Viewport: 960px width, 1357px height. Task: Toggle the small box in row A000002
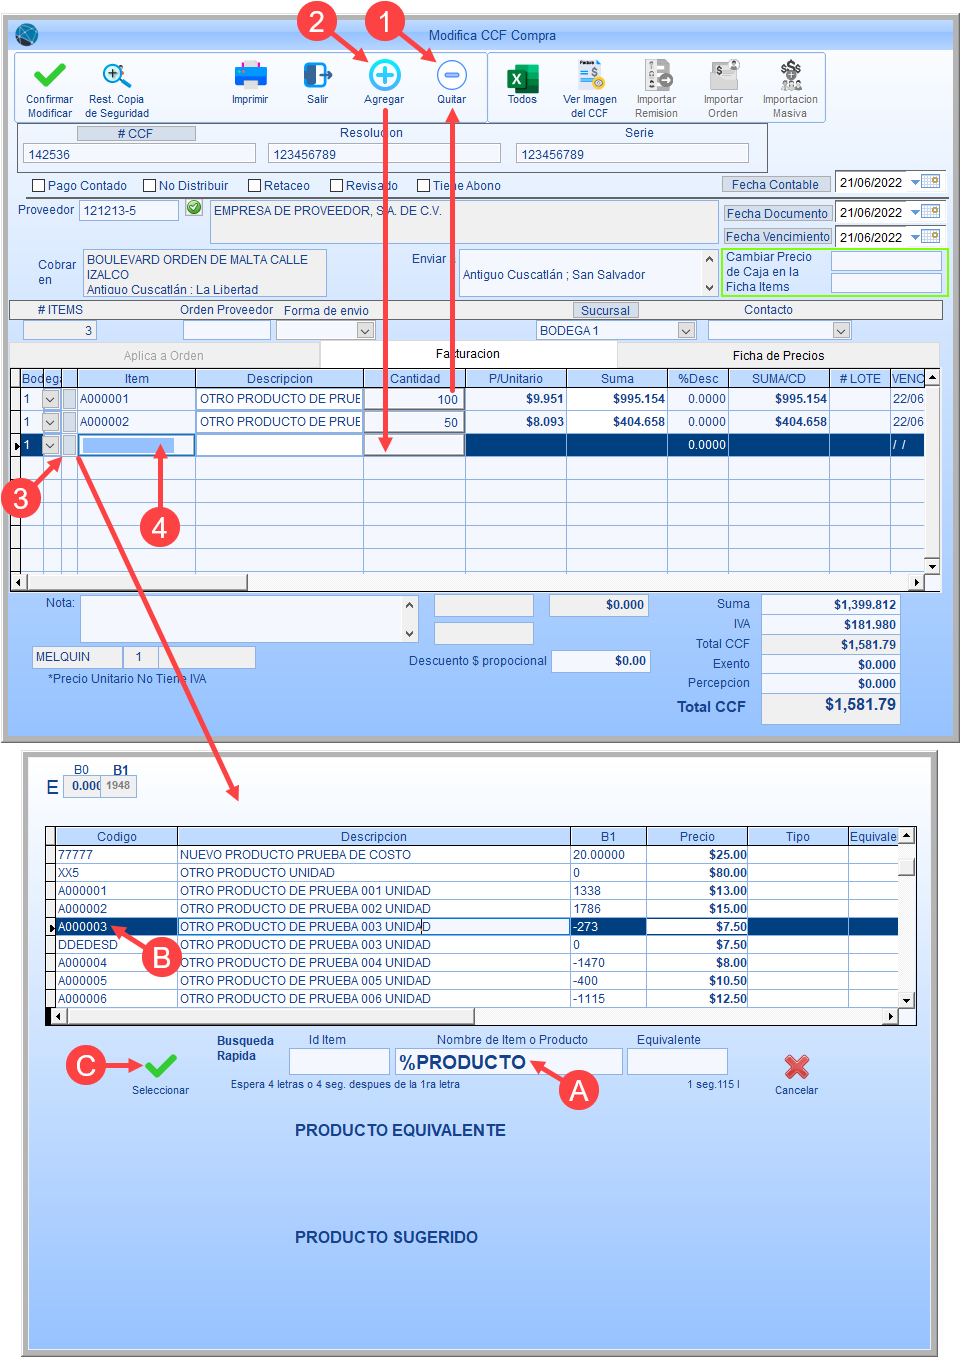69,422
